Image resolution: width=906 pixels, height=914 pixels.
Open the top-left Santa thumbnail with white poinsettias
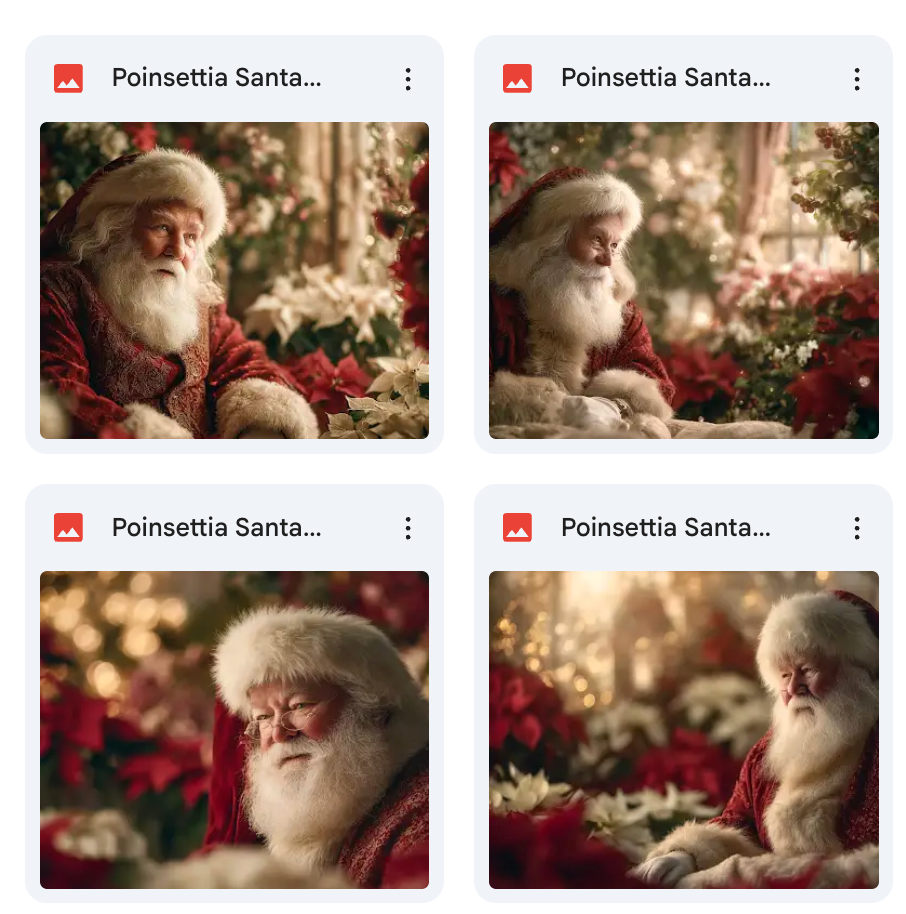[234, 280]
